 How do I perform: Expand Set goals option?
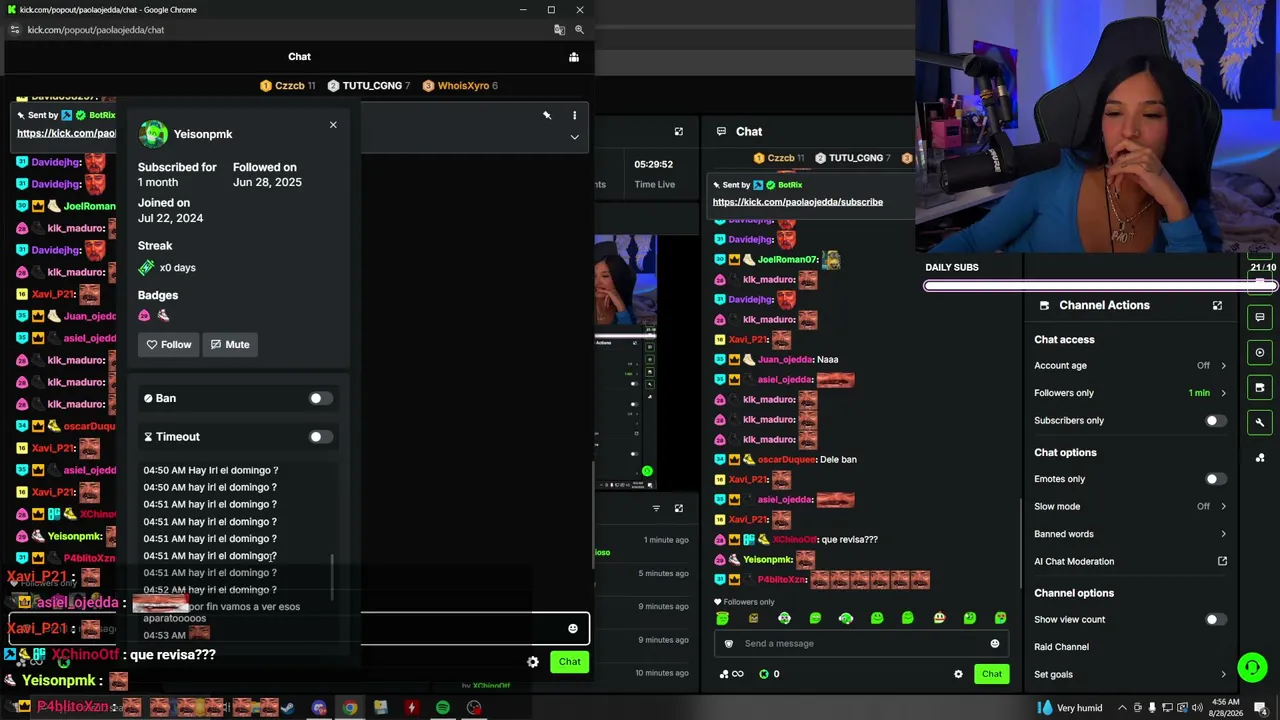point(1223,675)
